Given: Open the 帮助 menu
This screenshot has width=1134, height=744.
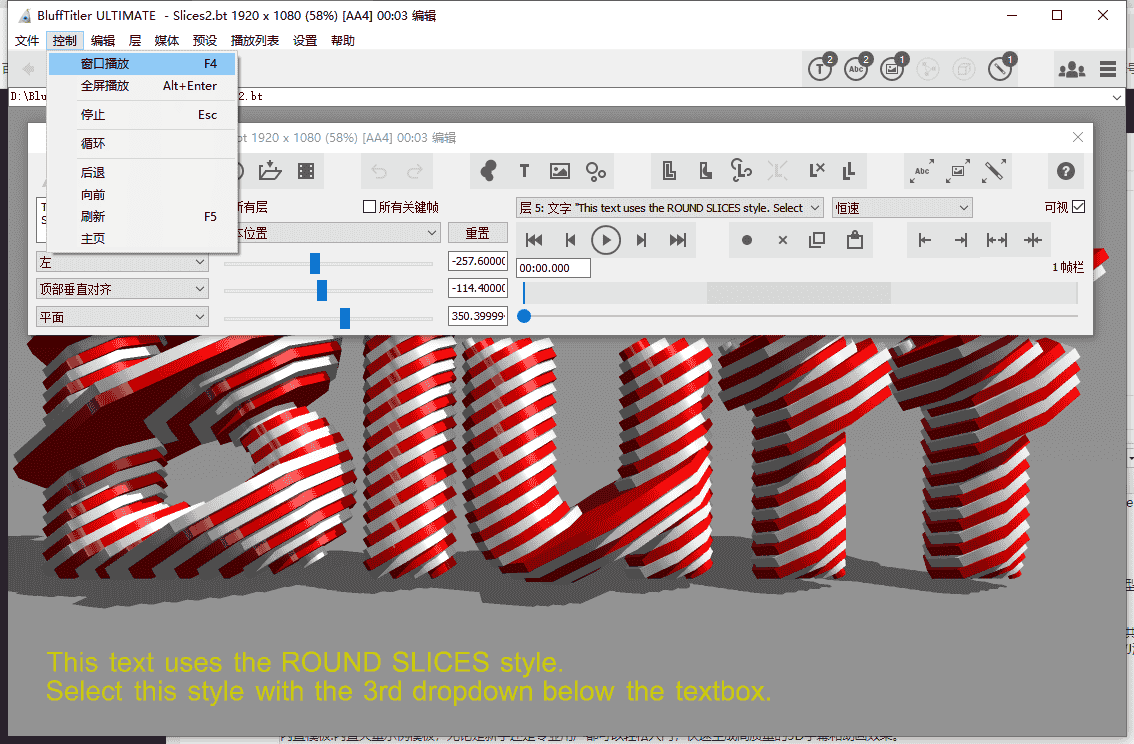Looking at the screenshot, I should [342, 40].
